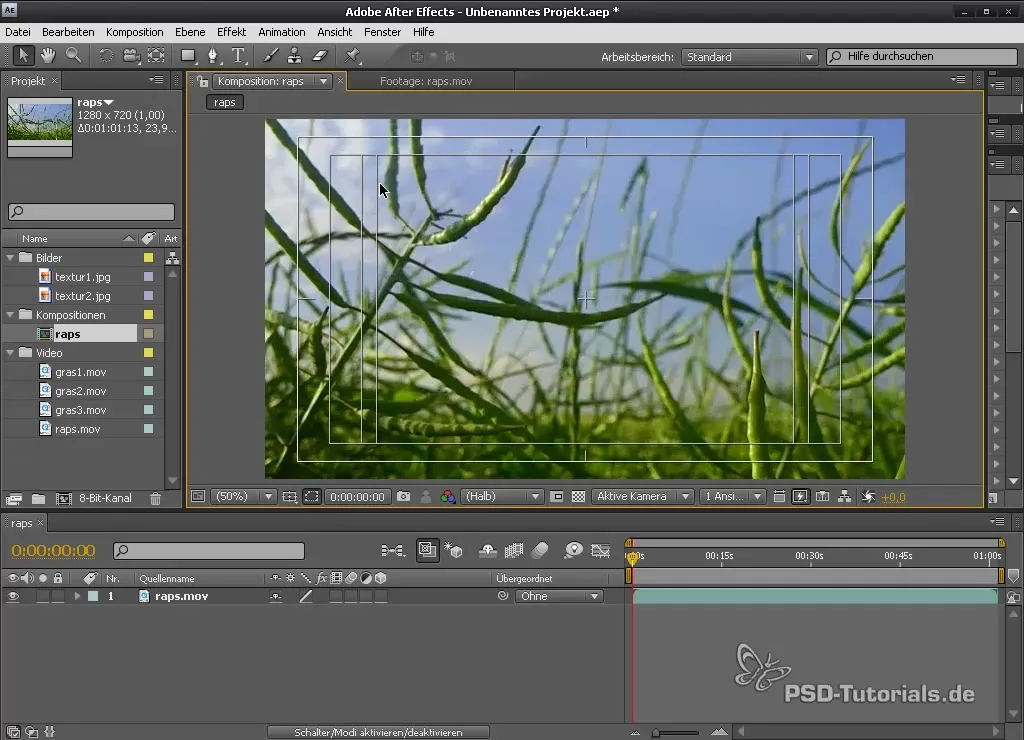1024x740 pixels.
Task: Click the snapshot camera icon in viewer
Action: tap(404, 496)
